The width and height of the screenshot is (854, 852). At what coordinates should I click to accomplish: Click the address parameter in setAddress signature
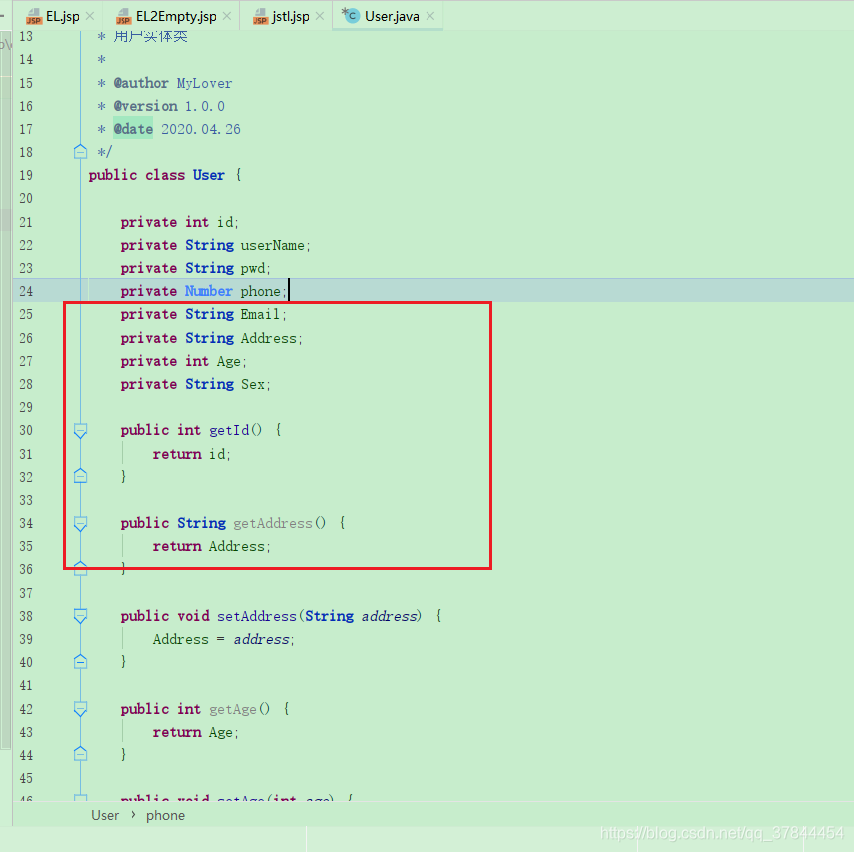tap(389, 616)
